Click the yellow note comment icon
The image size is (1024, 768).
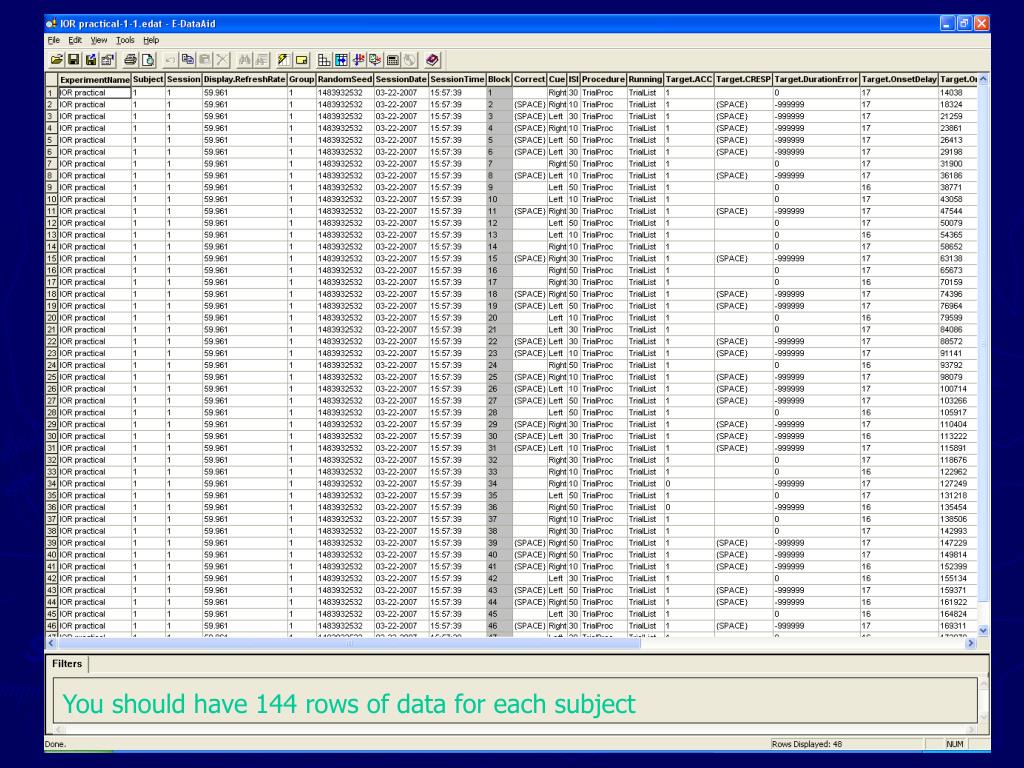click(301, 60)
